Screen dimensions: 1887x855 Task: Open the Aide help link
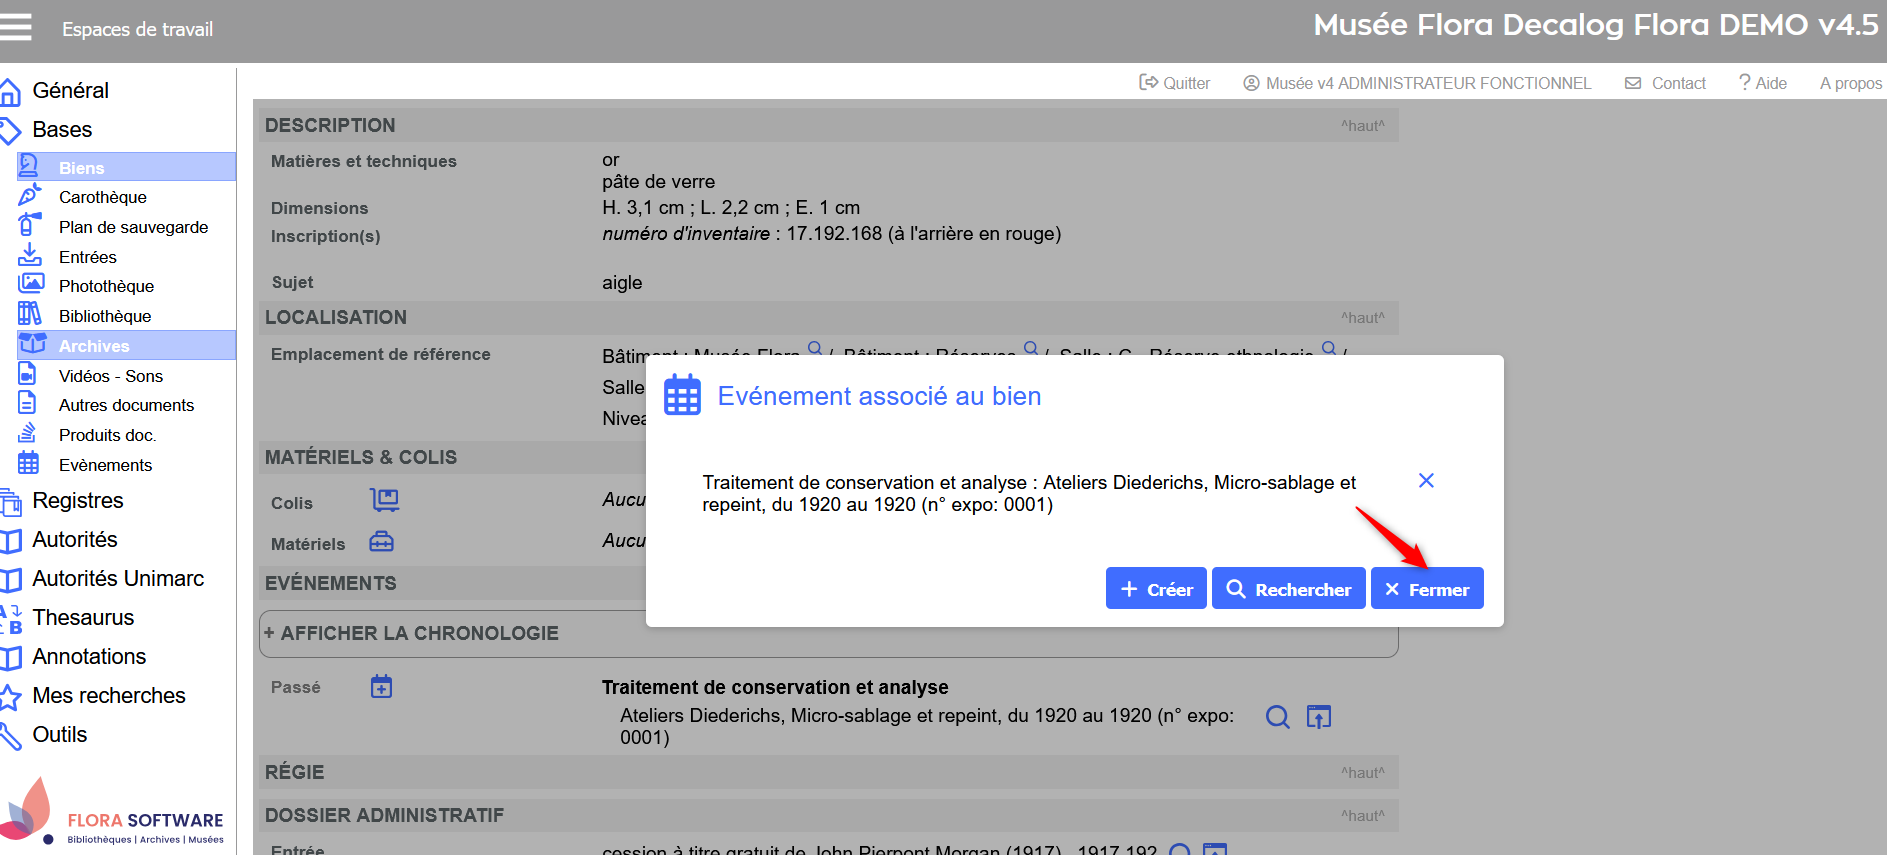(x=1762, y=83)
